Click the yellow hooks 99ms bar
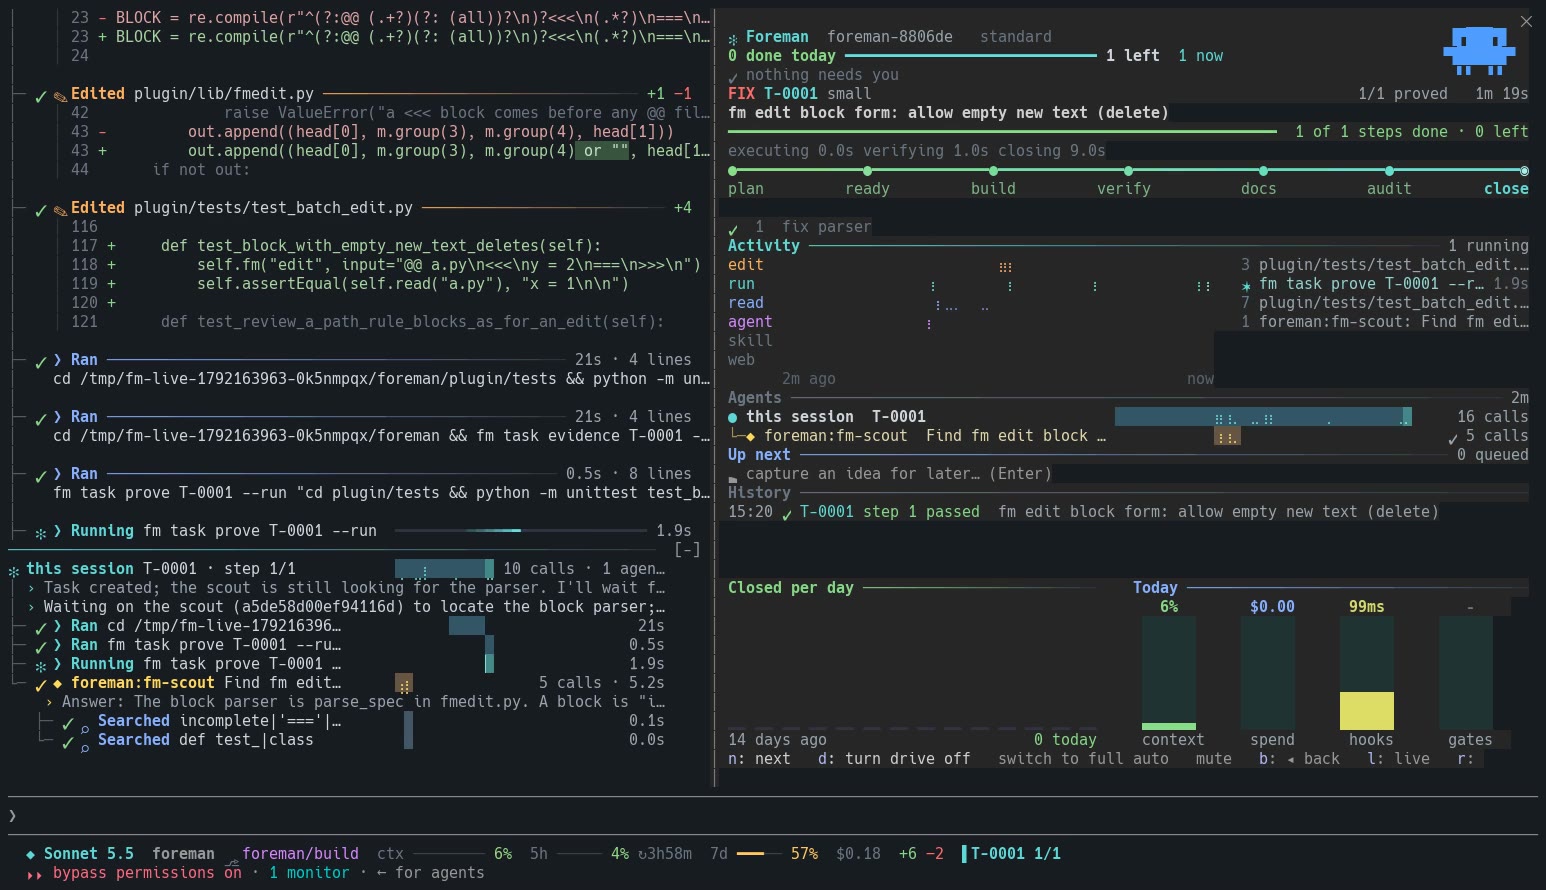Screen dimensions: 1546x890 (1366, 711)
